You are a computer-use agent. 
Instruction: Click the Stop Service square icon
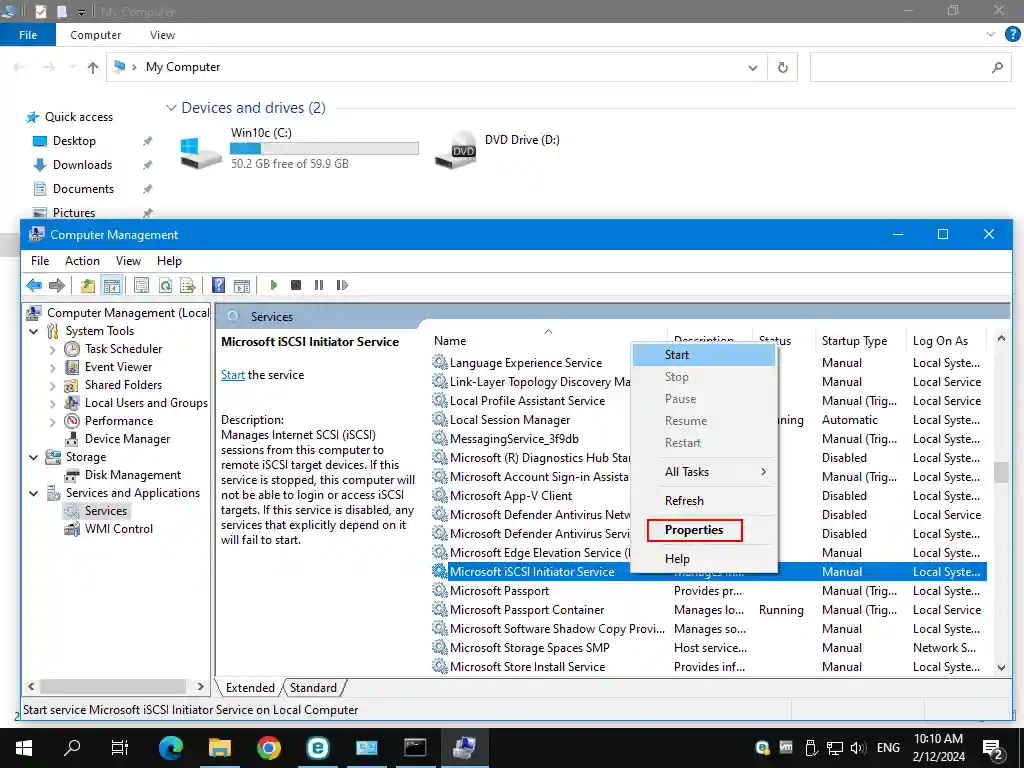[296, 285]
